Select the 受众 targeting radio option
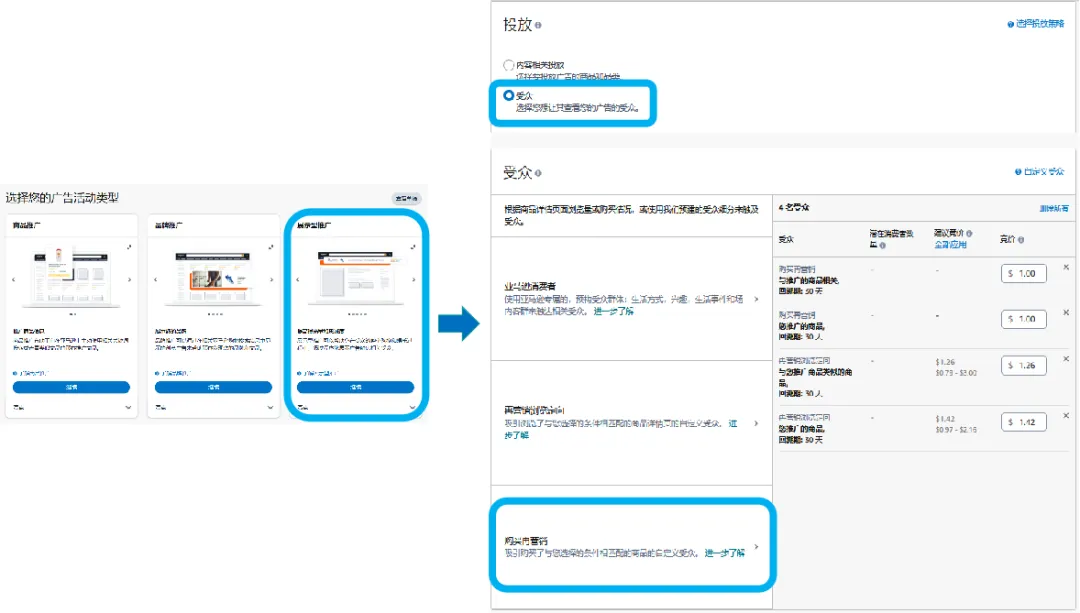Viewport: 1080px width, 613px height. (508, 96)
